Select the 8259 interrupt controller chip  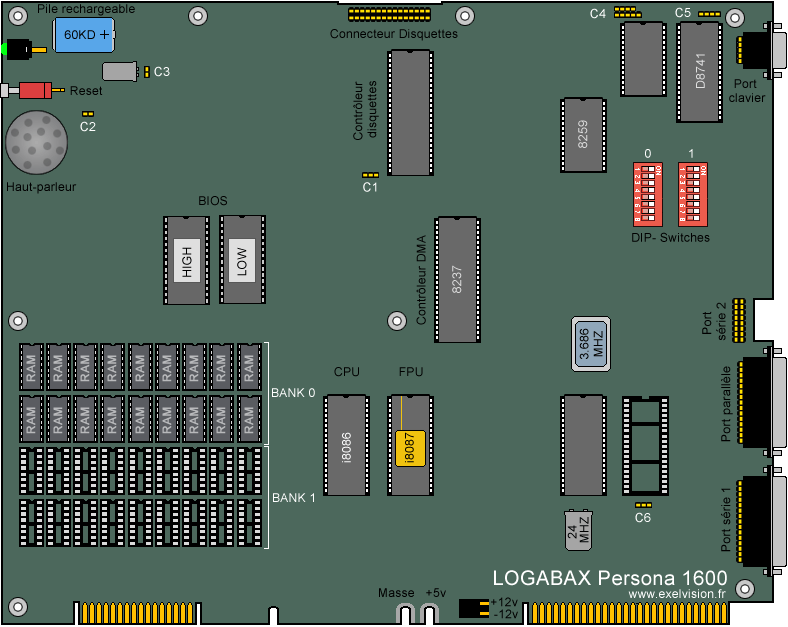pos(583,135)
